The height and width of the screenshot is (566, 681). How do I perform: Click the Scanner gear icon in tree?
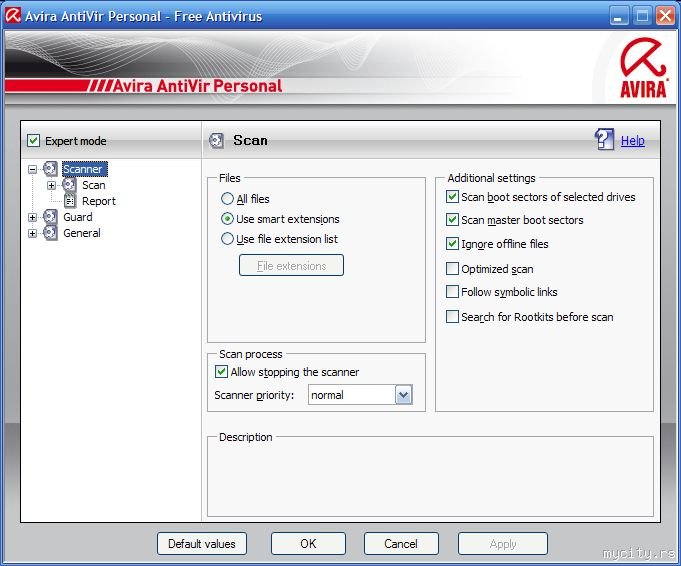pos(50,169)
